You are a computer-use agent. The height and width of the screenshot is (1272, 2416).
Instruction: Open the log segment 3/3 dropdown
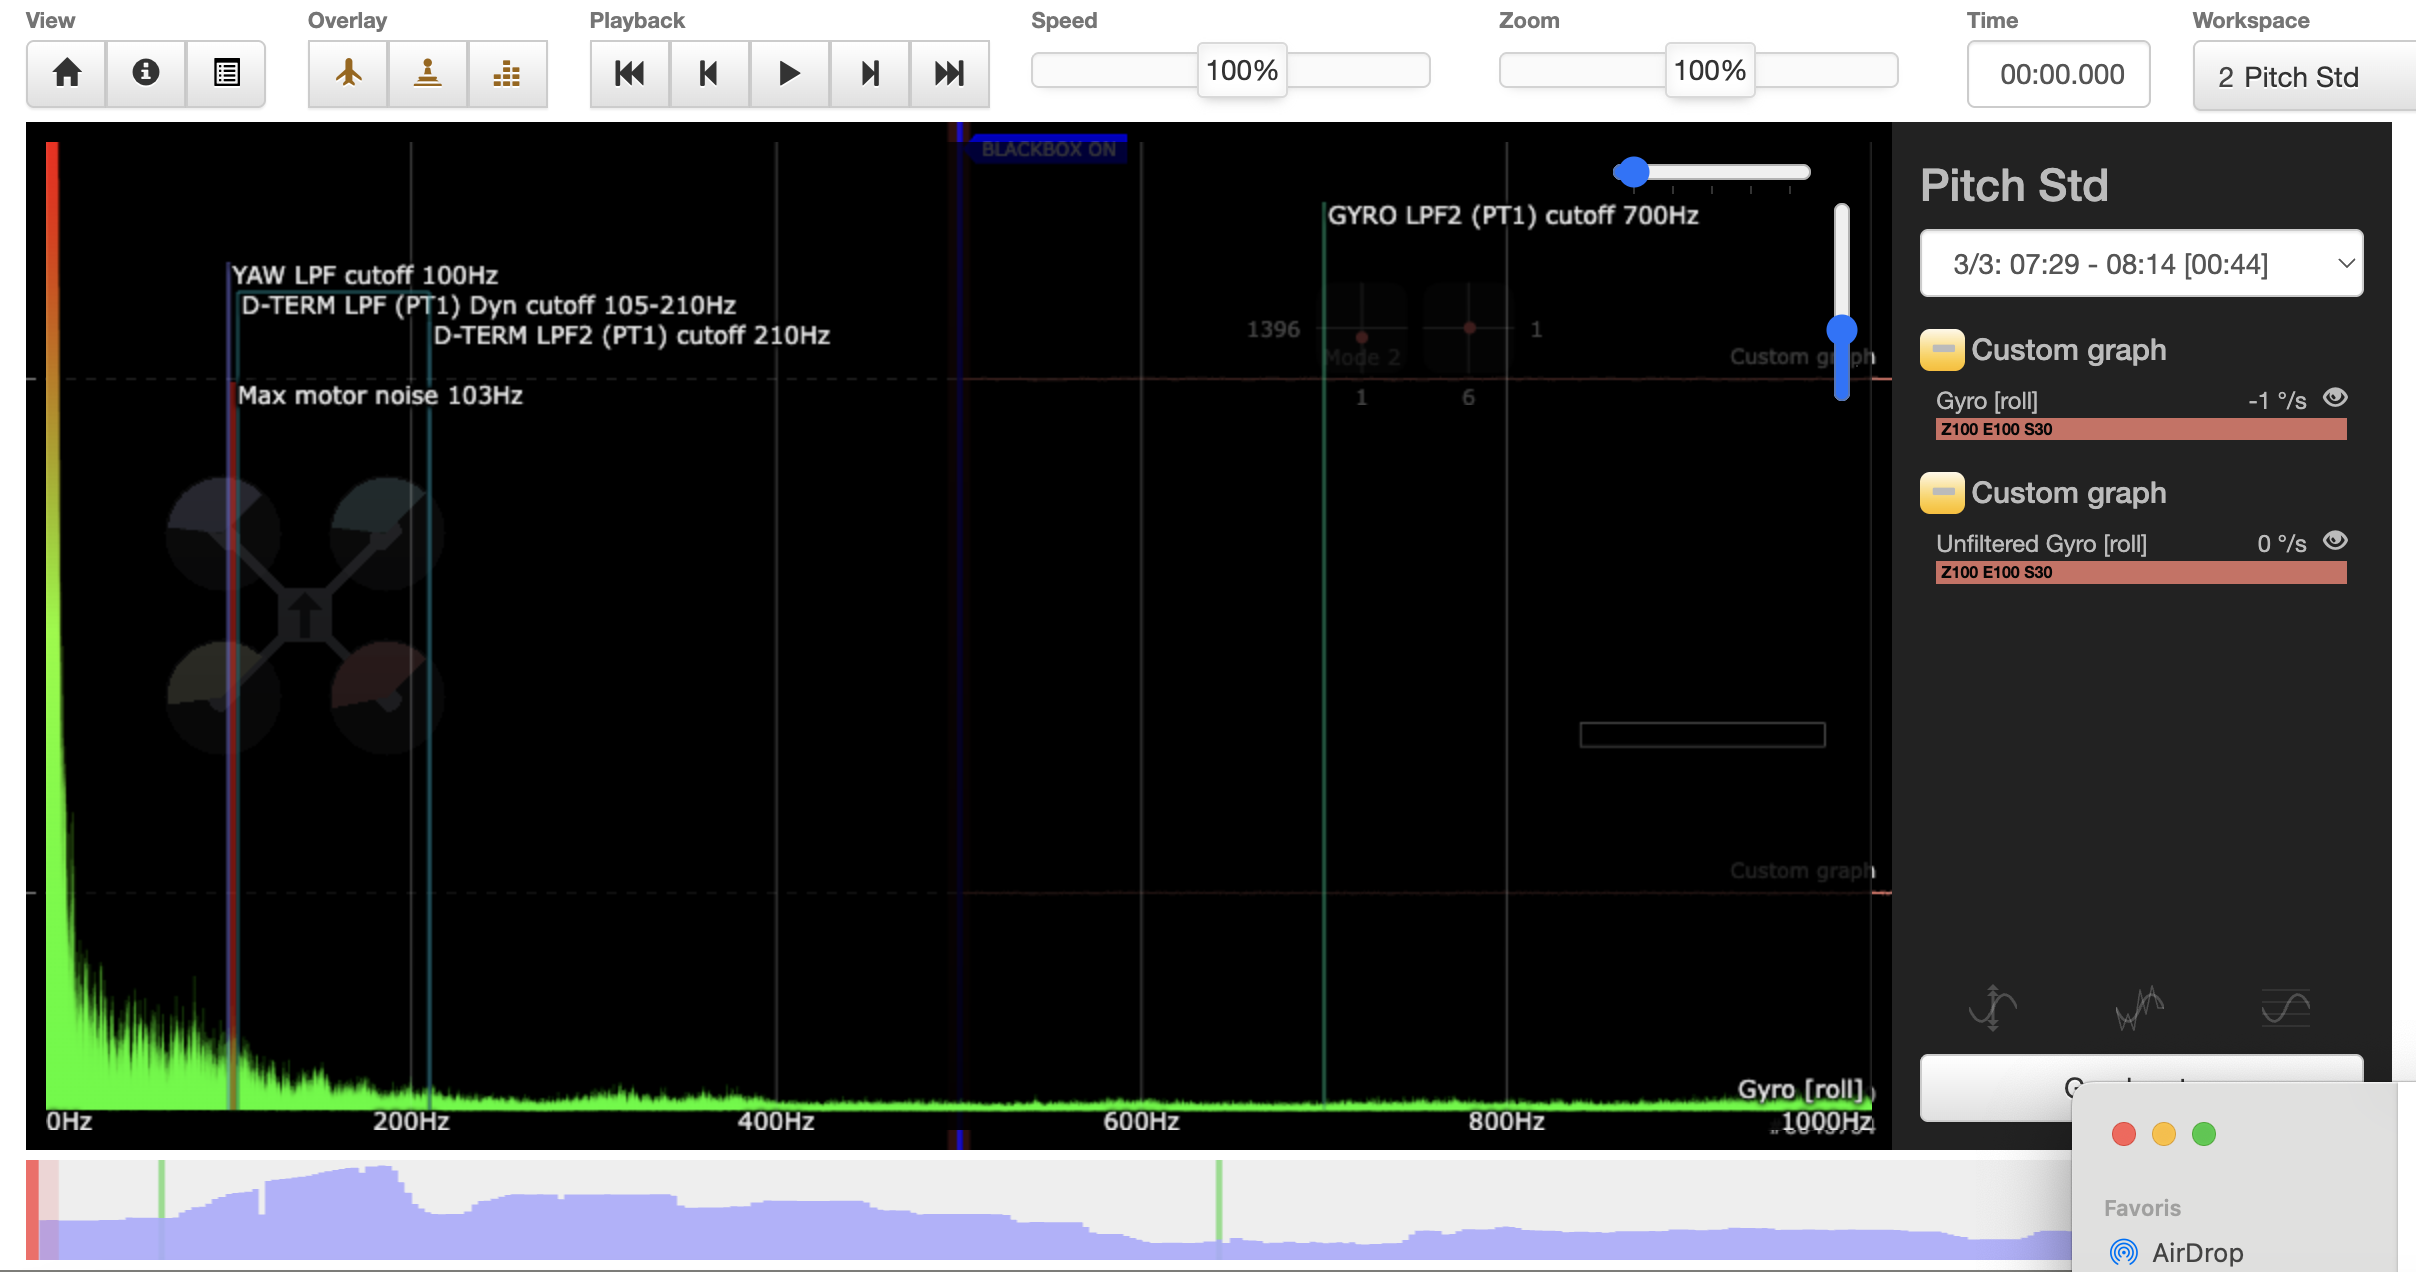pyautogui.click(x=2141, y=264)
